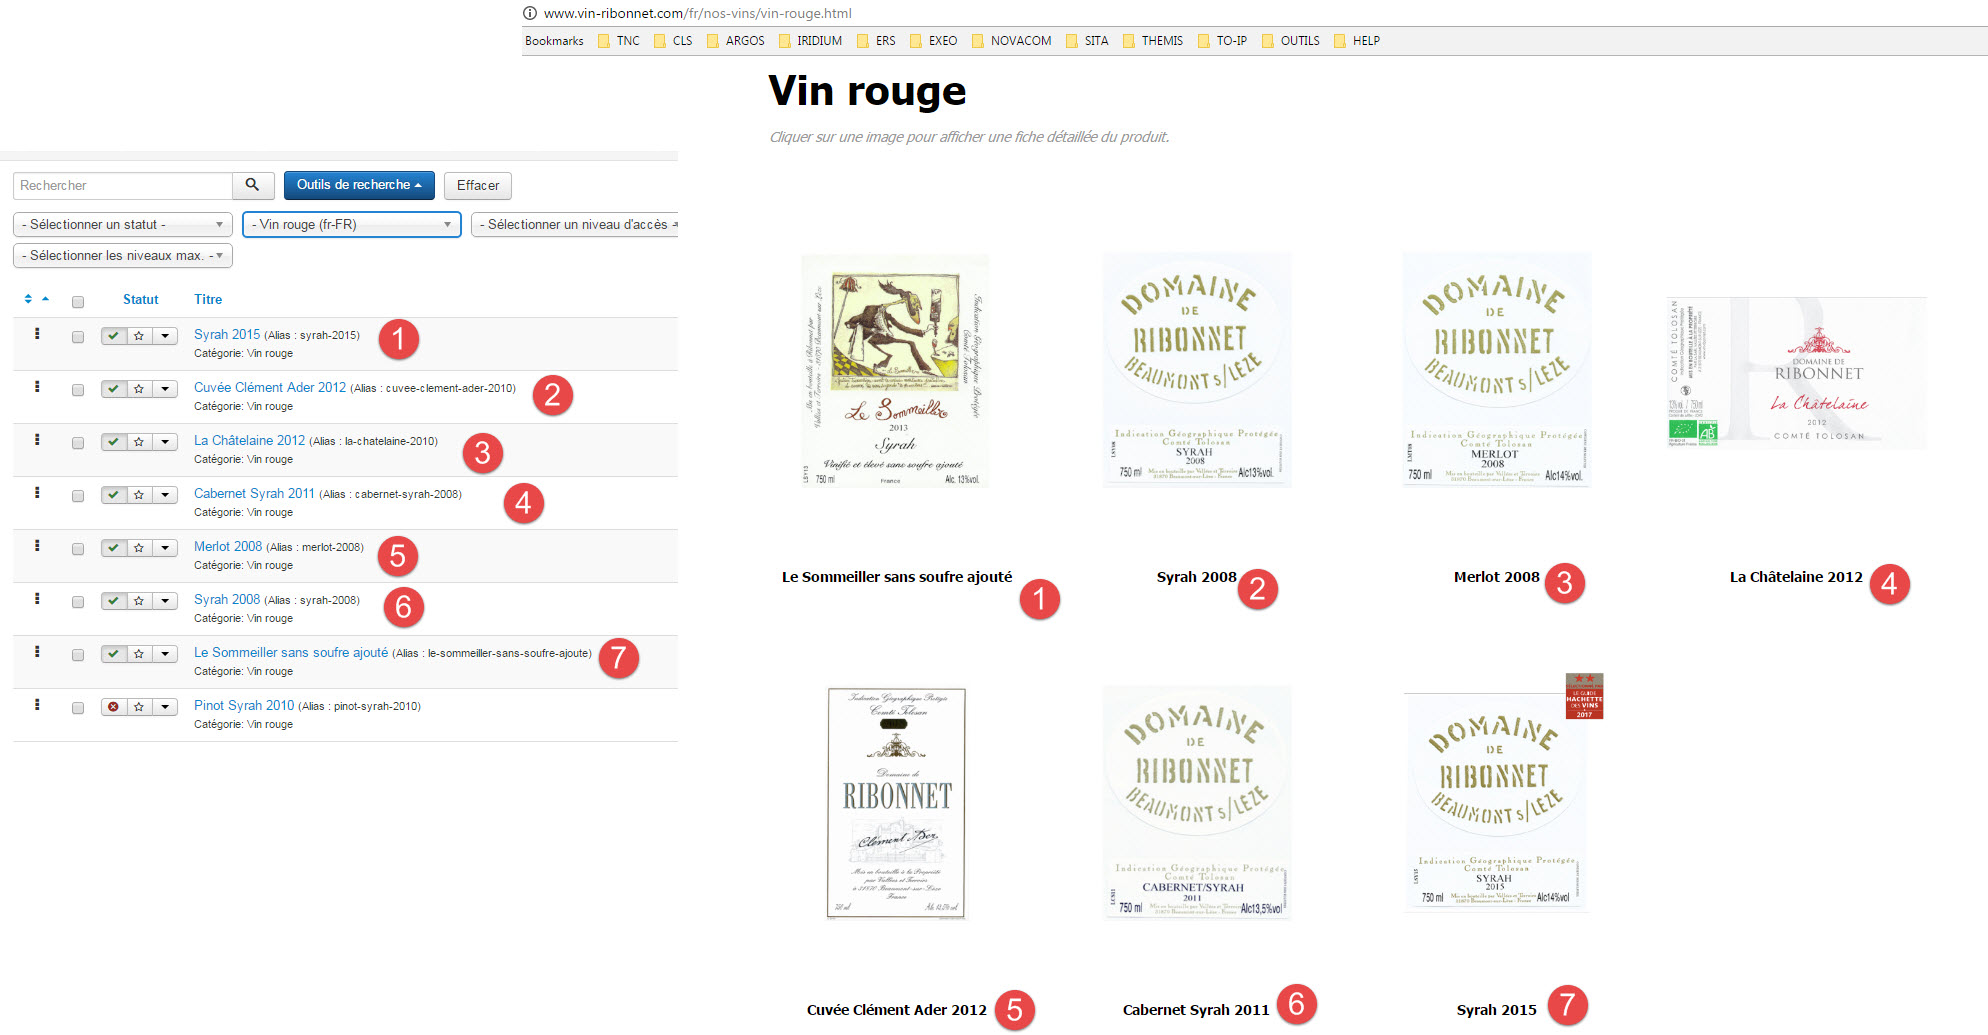Click drag handle of Merlot 2008 row

tap(37, 546)
